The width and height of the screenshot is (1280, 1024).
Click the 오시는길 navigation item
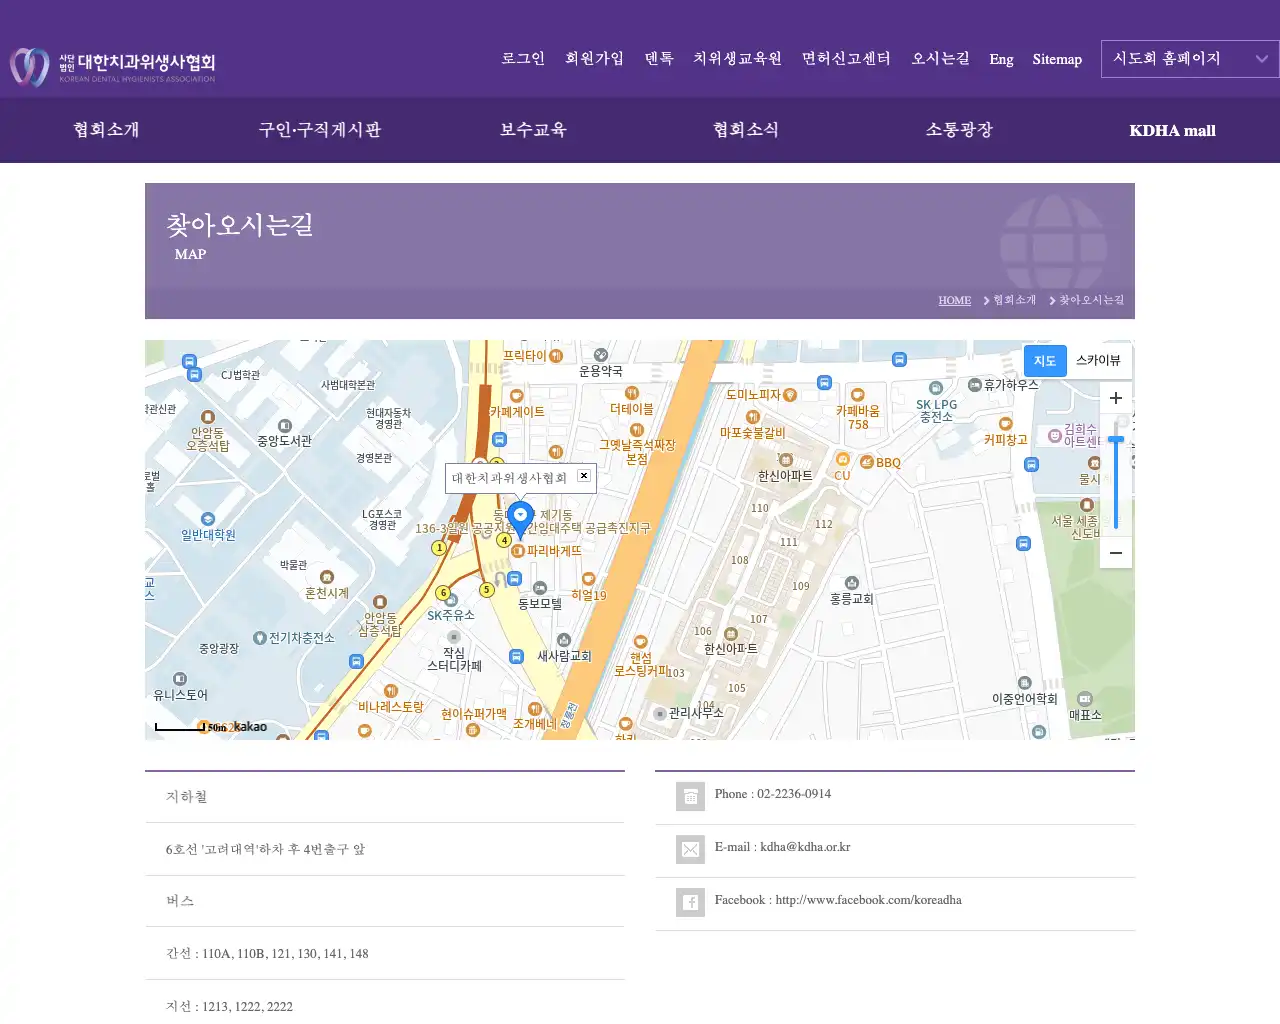938,59
